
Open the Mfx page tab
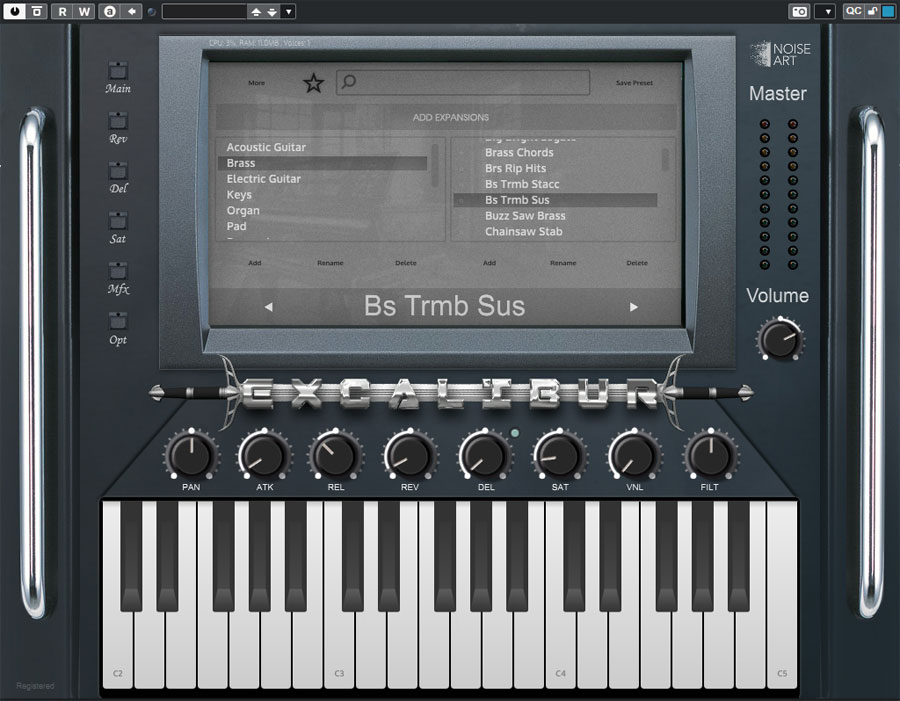(x=118, y=270)
